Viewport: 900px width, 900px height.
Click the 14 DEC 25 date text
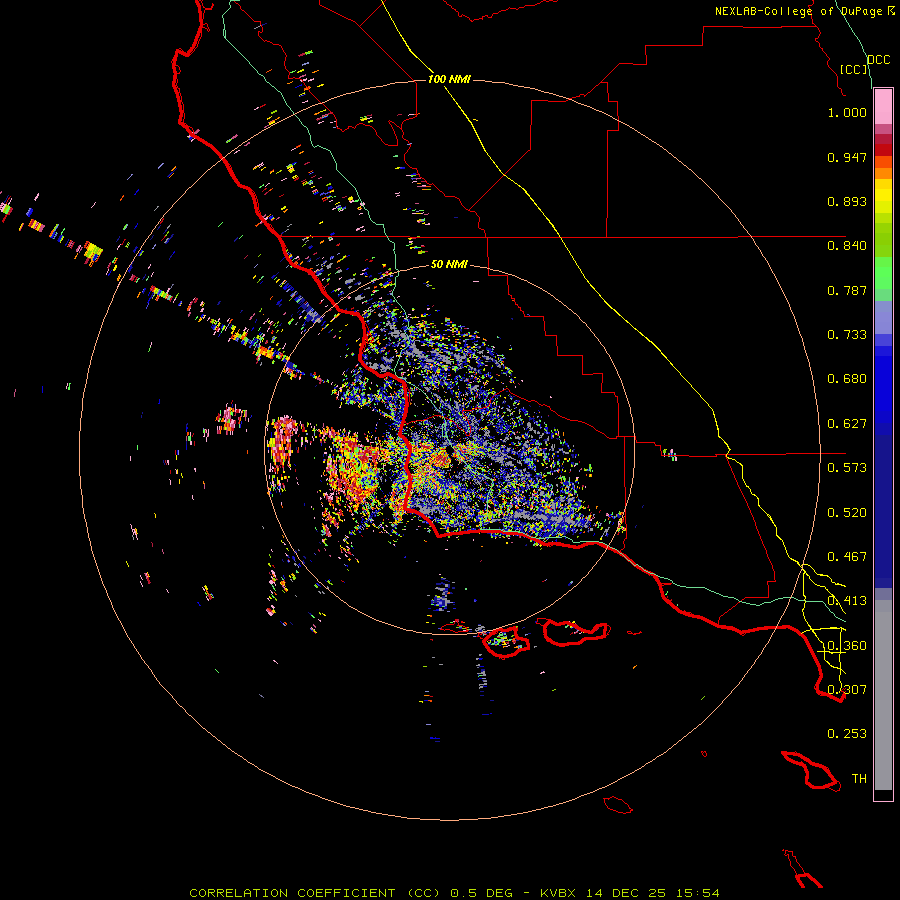click(626, 893)
